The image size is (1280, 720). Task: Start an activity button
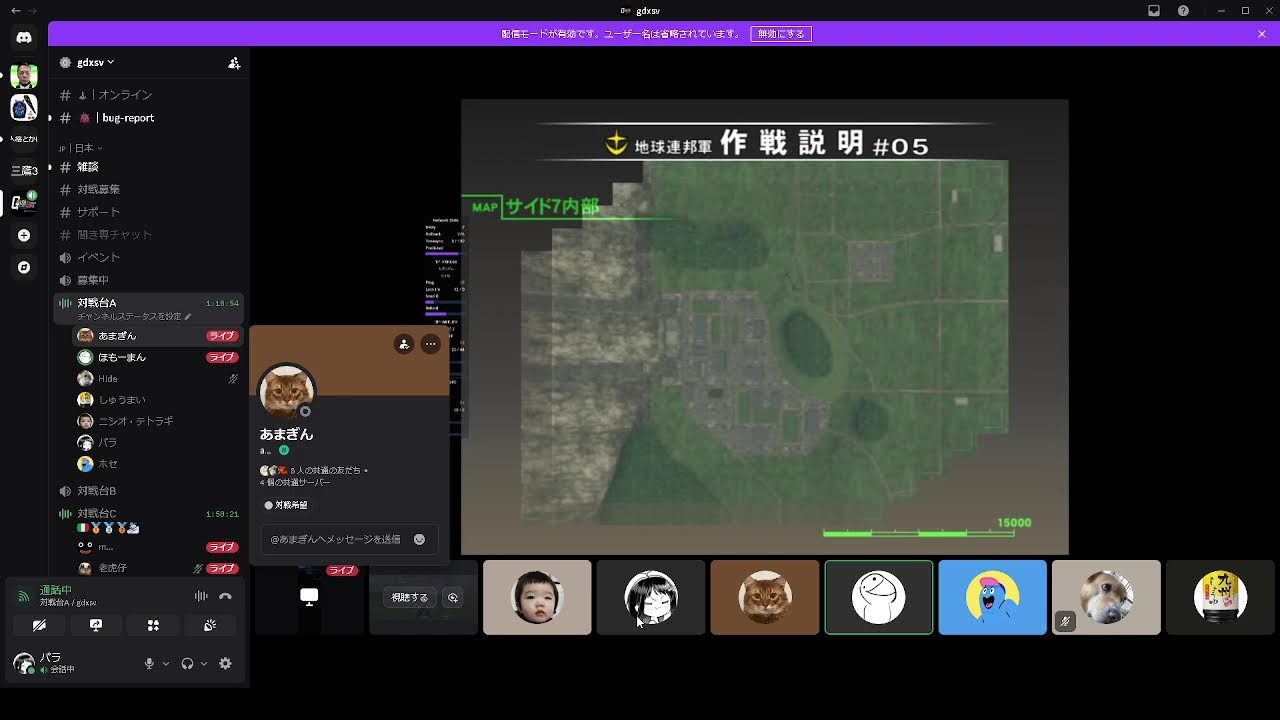tap(153, 625)
